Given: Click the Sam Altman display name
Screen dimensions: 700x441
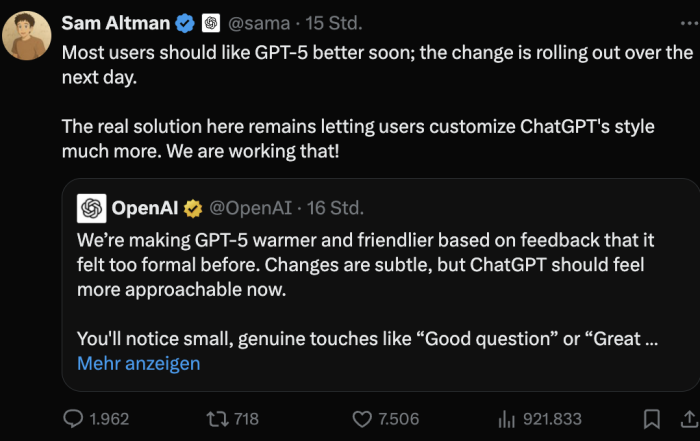Looking at the screenshot, I should pyautogui.click(x=115, y=22).
